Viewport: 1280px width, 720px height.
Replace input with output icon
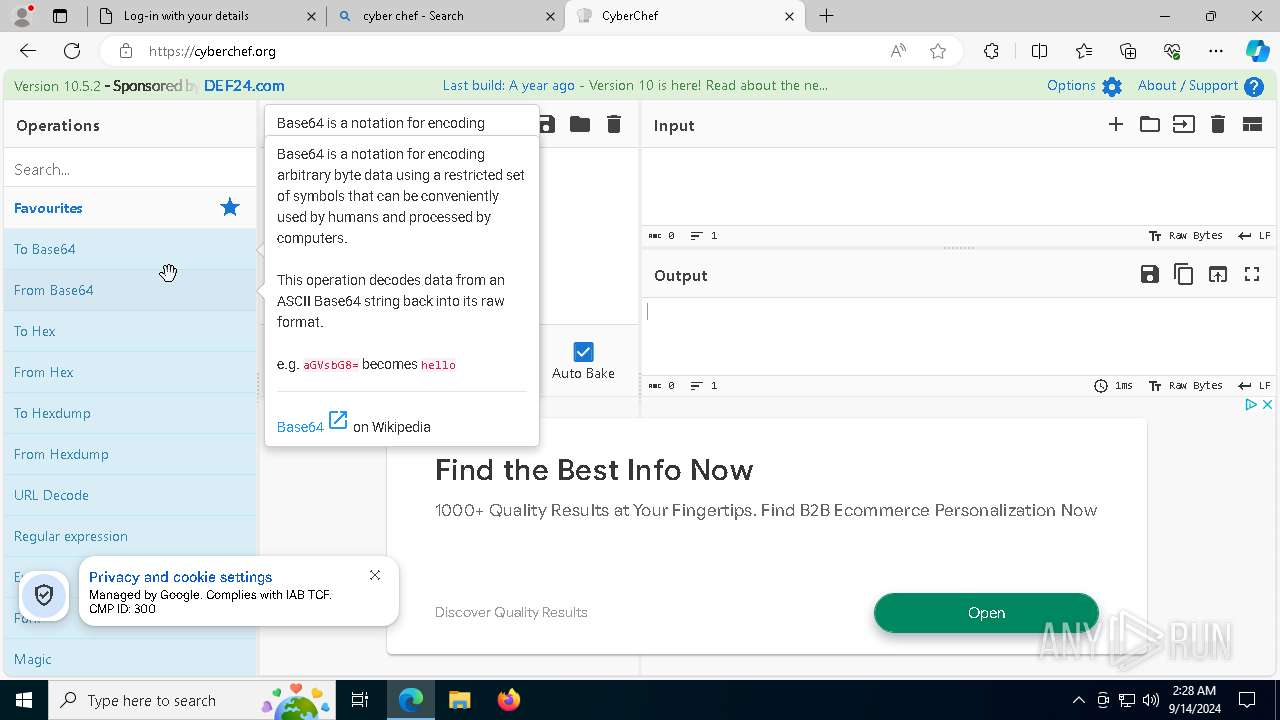click(x=1218, y=274)
